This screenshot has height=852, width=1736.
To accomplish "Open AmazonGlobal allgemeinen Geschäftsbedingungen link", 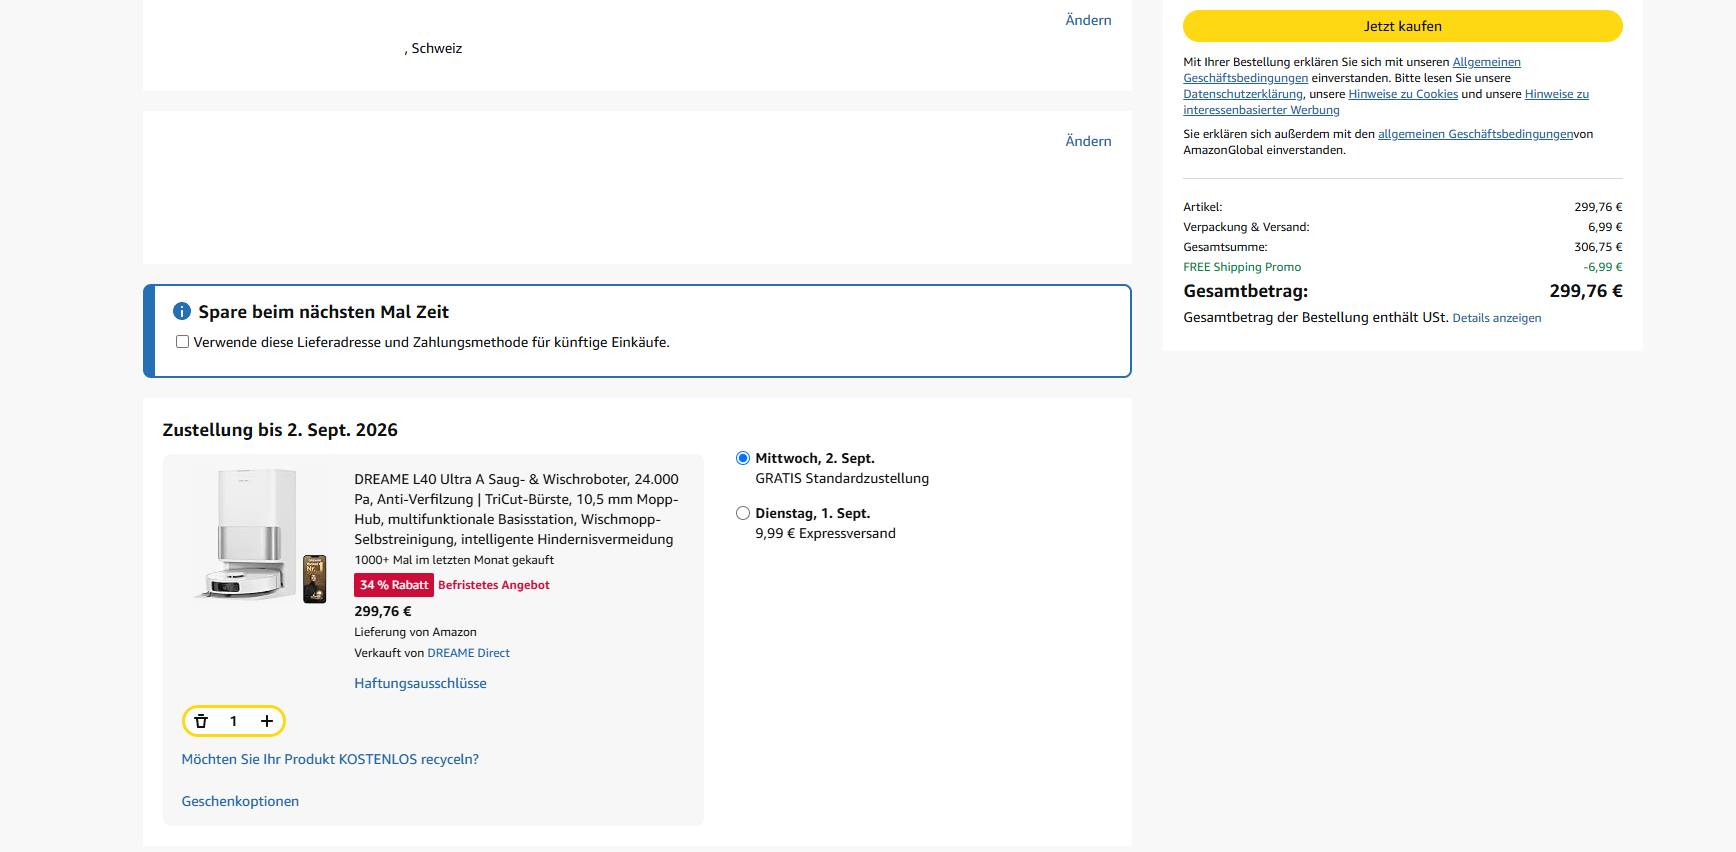I will [x=1476, y=134].
